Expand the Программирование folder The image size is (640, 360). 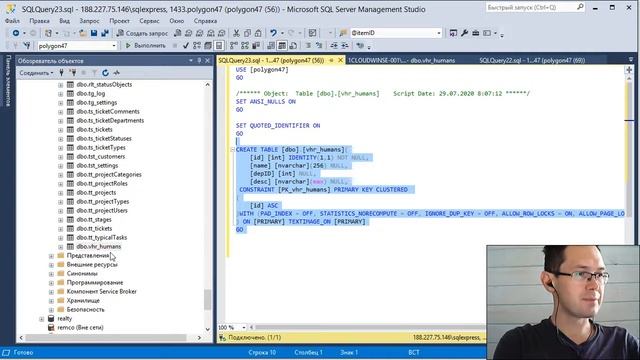(x=51, y=283)
